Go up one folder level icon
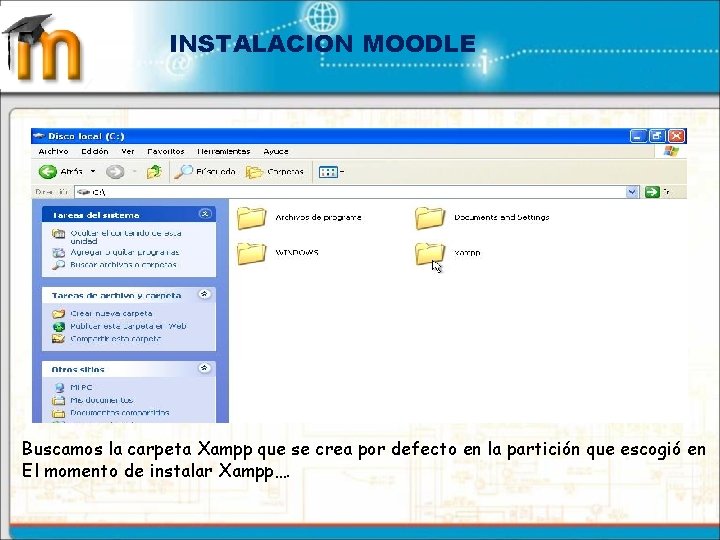 154,172
